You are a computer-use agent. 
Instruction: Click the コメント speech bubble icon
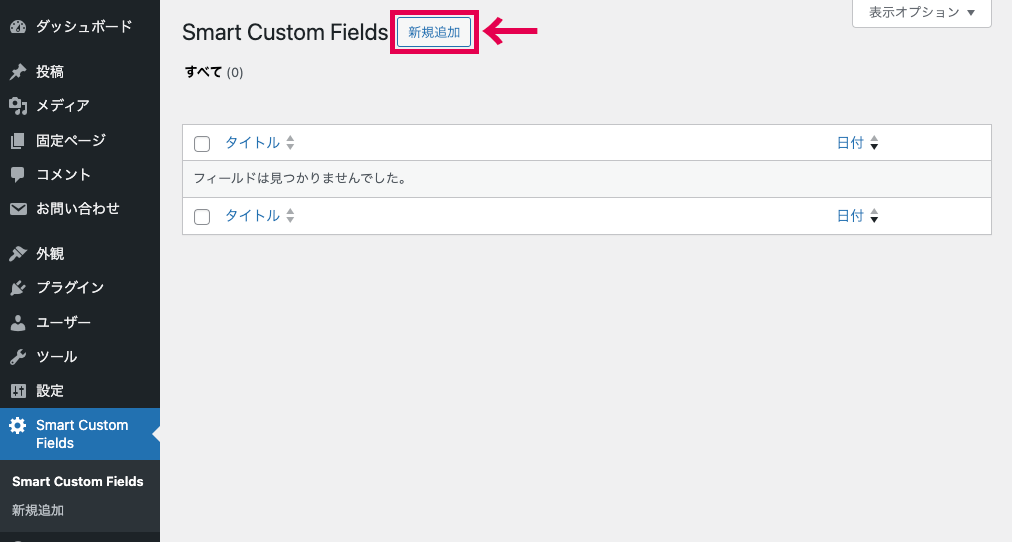point(18,175)
